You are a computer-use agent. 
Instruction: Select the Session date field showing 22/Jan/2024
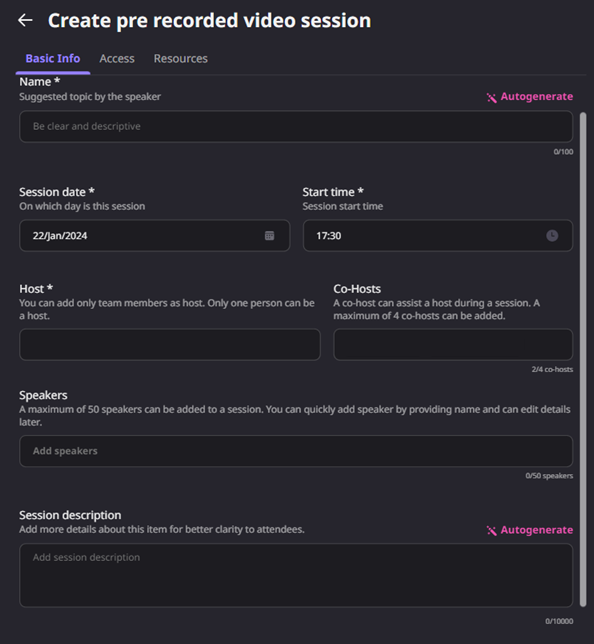pyautogui.click(x=154, y=236)
